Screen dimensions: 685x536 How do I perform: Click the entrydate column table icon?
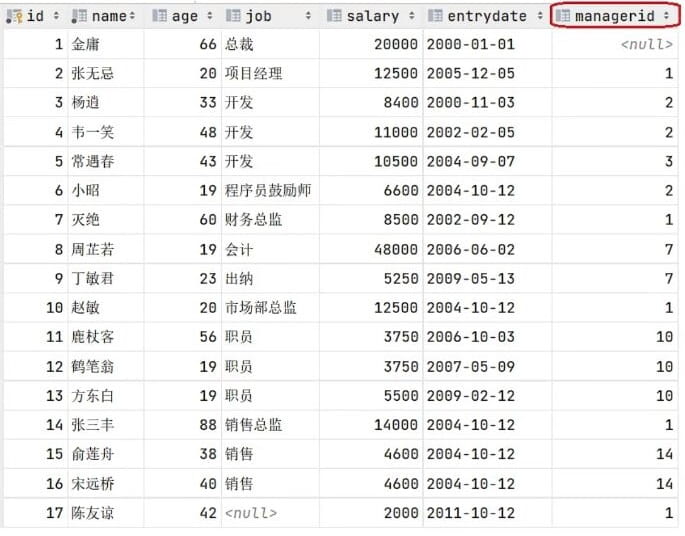(435, 16)
